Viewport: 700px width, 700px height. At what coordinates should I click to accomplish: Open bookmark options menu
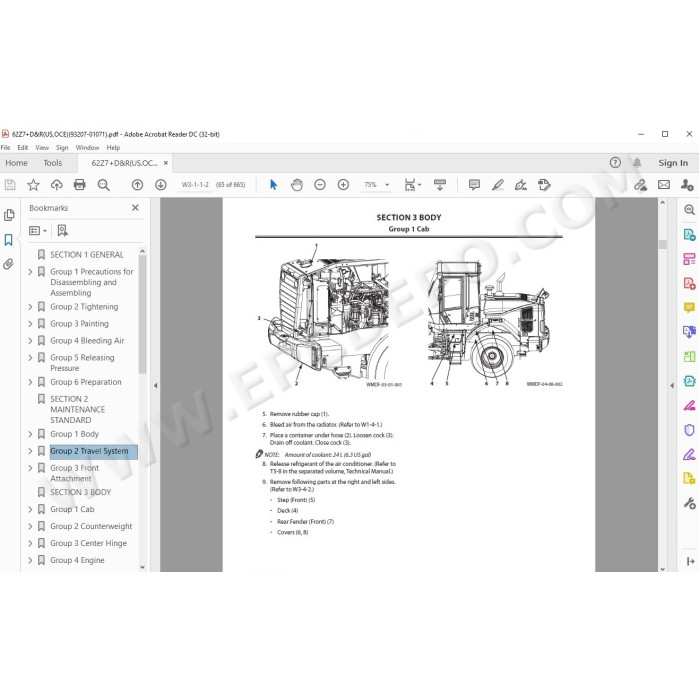(38, 230)
